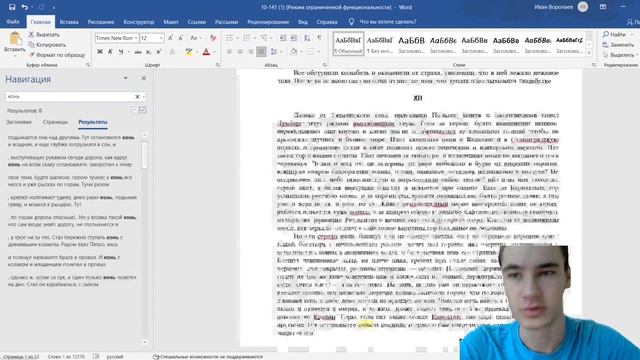Decrease paragraph indent

[283, 38]
